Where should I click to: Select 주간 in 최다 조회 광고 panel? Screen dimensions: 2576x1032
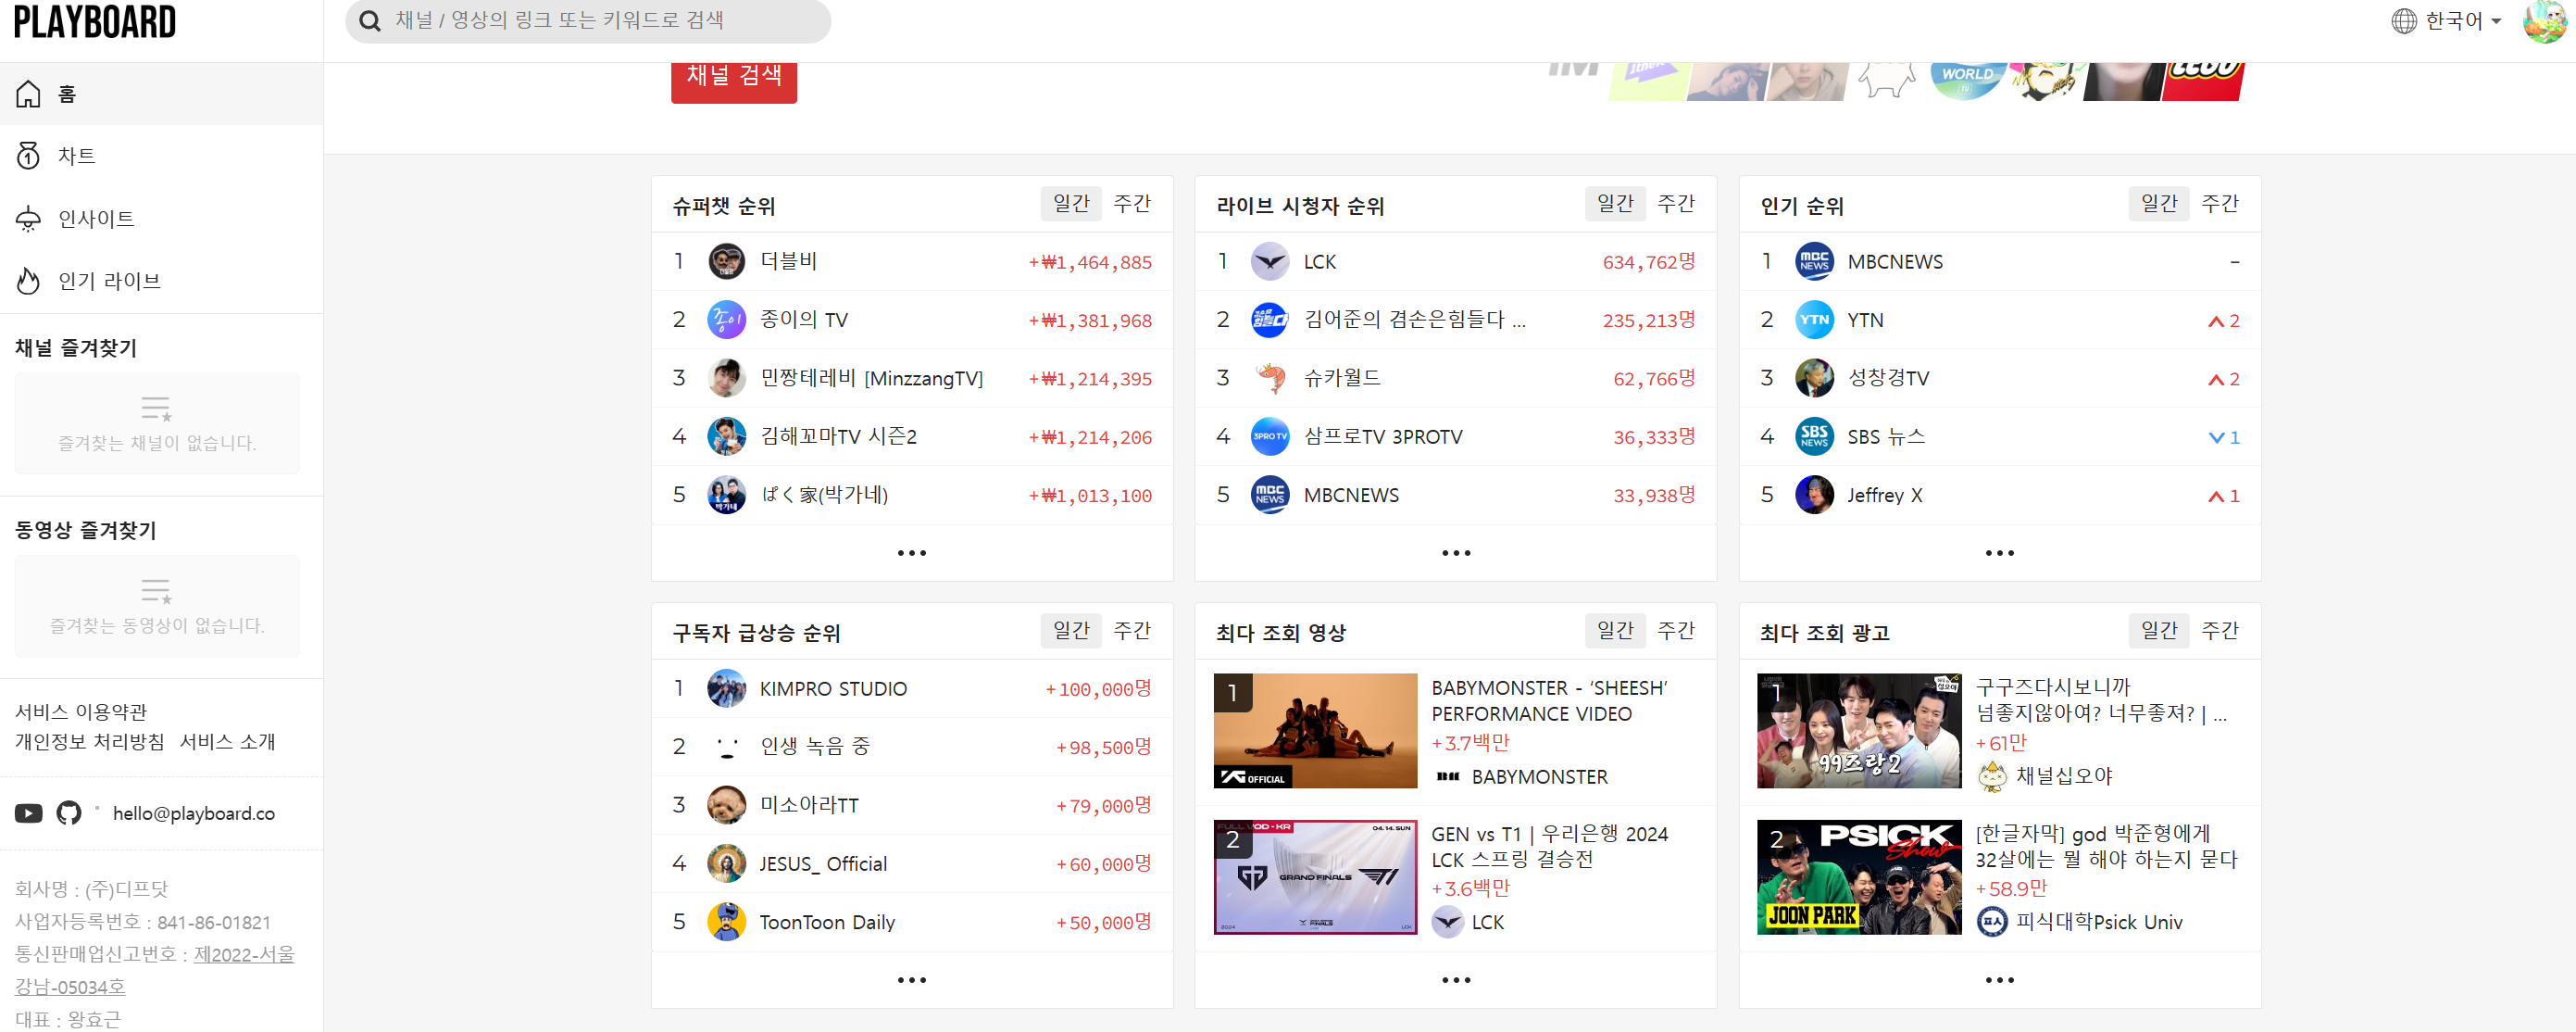pos(2220,631)
